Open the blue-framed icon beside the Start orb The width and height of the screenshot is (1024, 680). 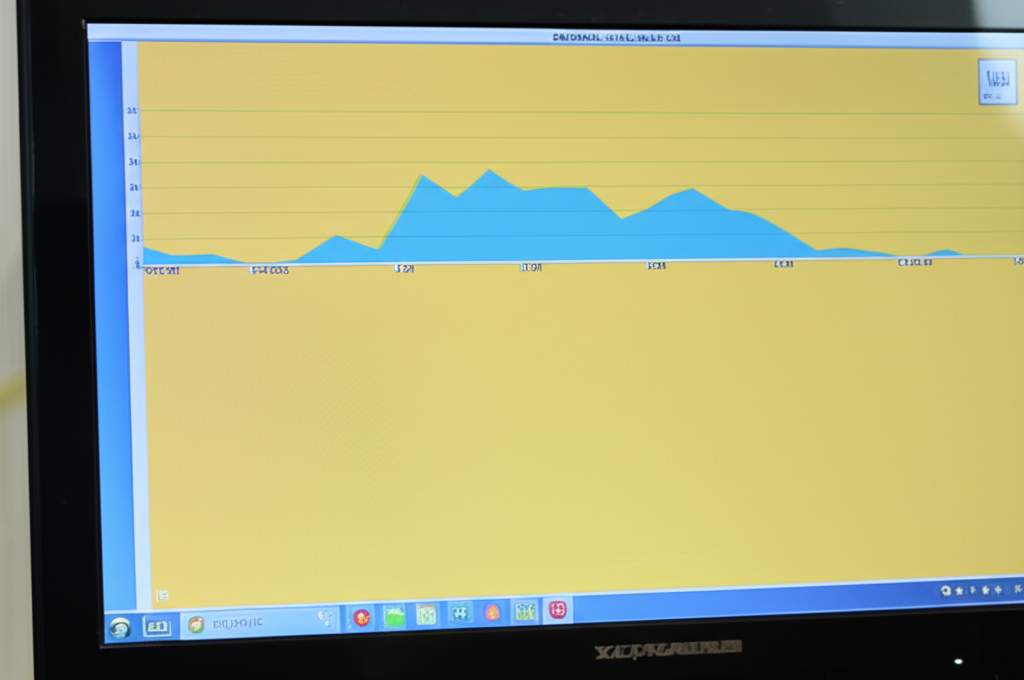pyautogui.click(x=157, y=627)
